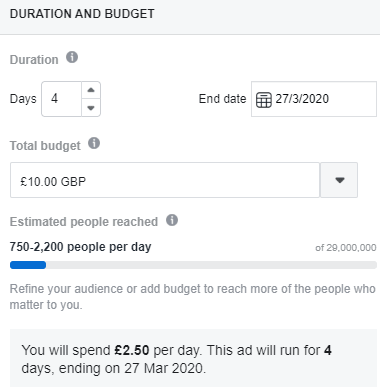Click the grey part of the reach bar
The width and height of the screenshot is (380, 387).
(x=211, y=265)
